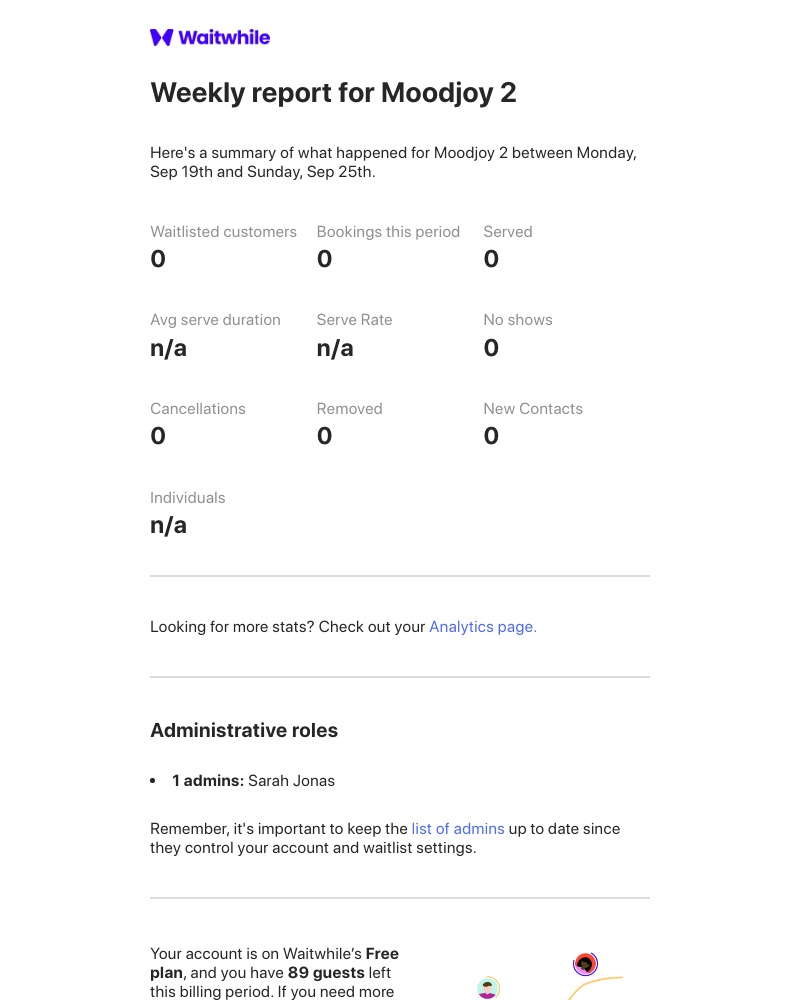Image resolution: width=800 pixels, height=1000 pixels.
Task: Click the admin name Sarah Jonas
Action: [x=291, y=781]
